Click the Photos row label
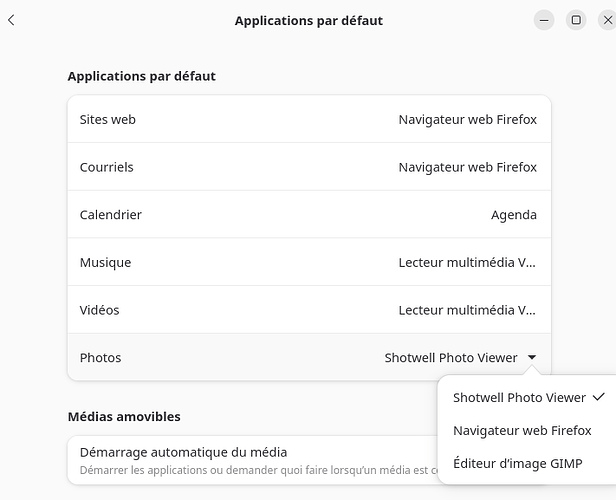The image size is (616, 500). [x=101, y=358]
